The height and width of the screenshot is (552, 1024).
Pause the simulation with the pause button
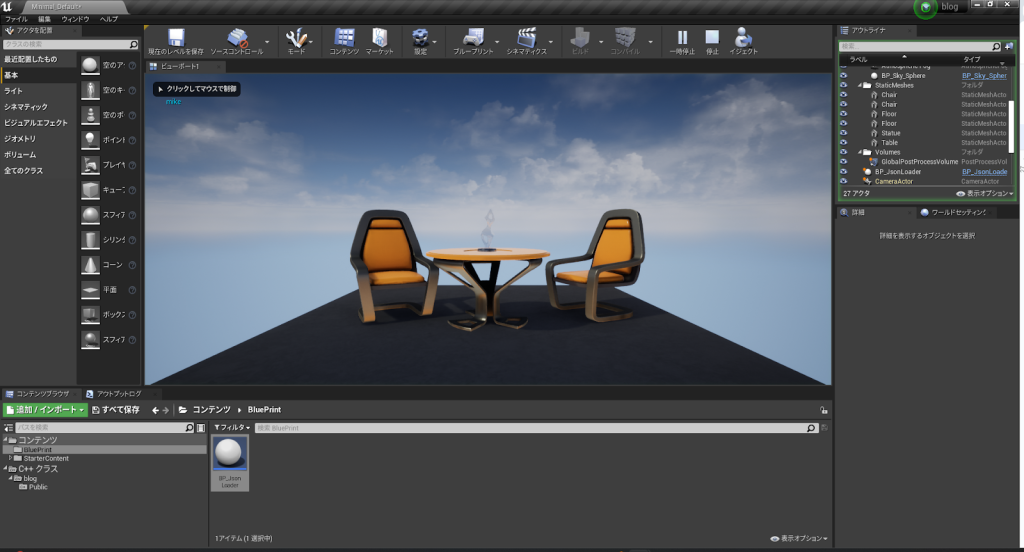coord(683,38)
